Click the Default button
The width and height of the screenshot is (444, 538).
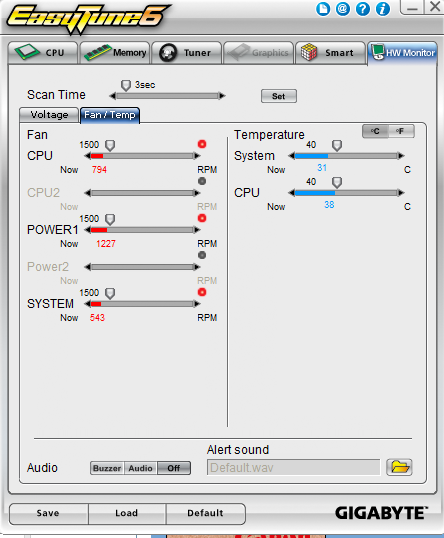[206, 513]
